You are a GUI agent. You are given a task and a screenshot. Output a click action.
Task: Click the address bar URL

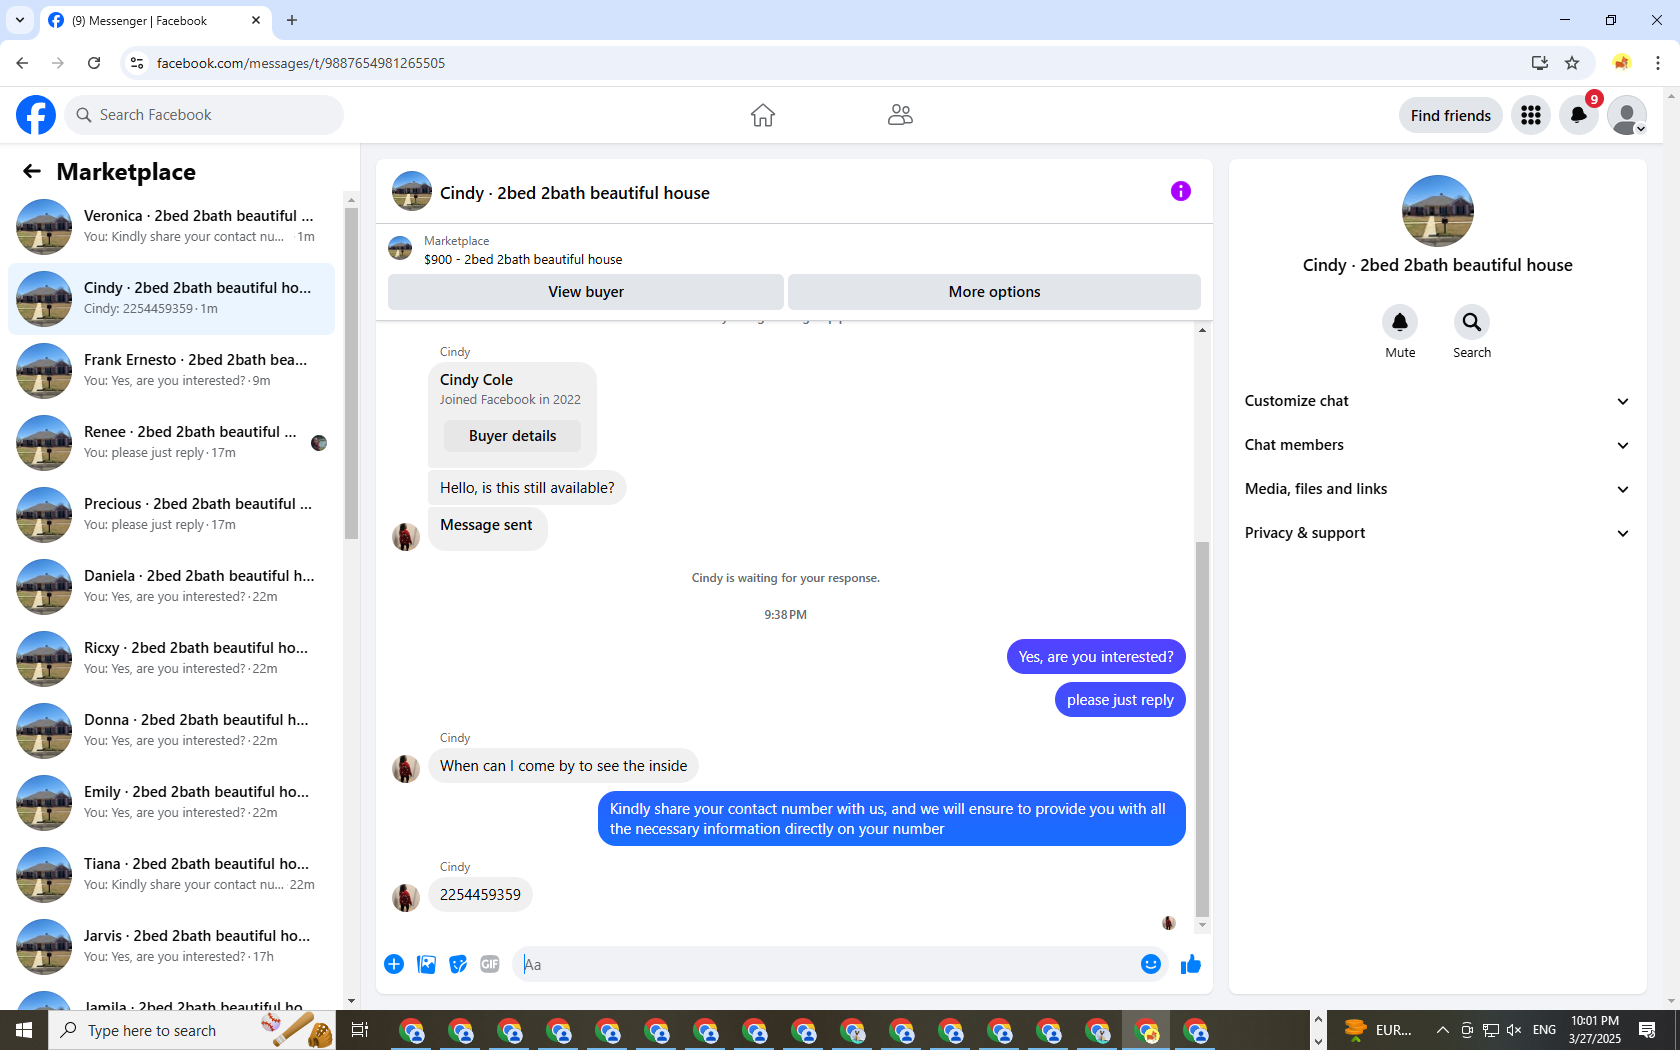tap(301, 63)
